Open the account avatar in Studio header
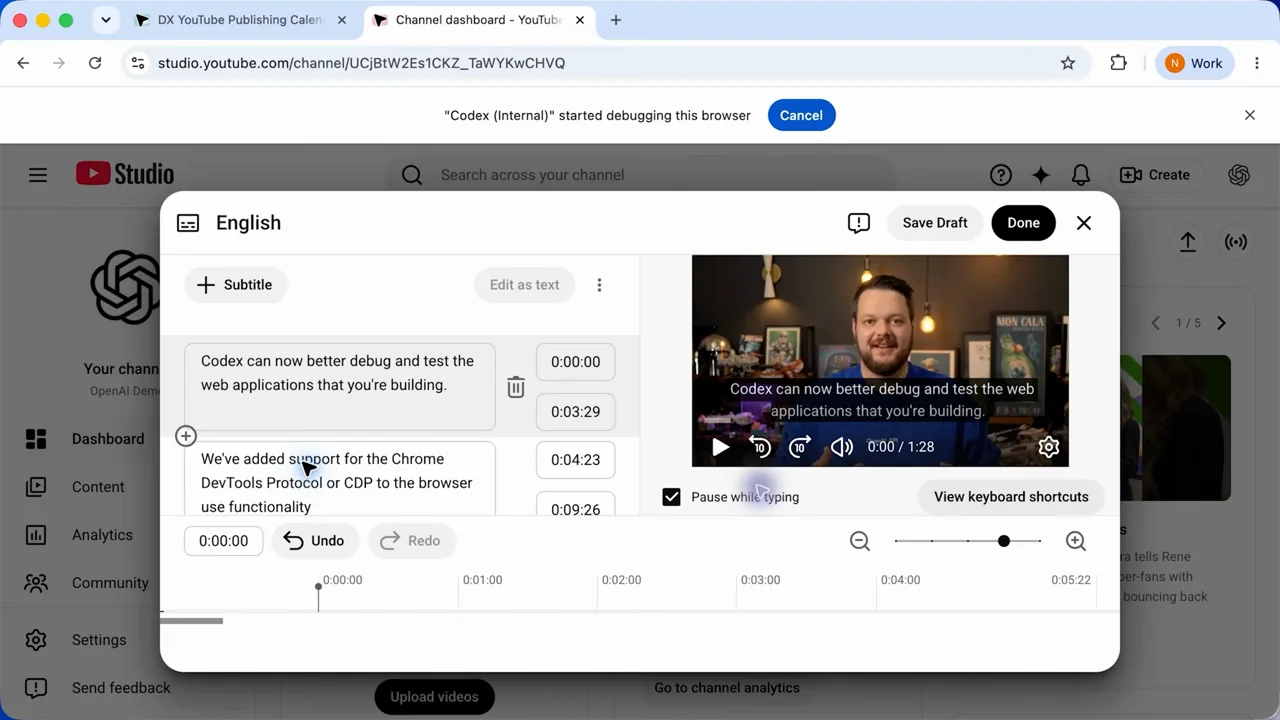 tap(1239, 175)
